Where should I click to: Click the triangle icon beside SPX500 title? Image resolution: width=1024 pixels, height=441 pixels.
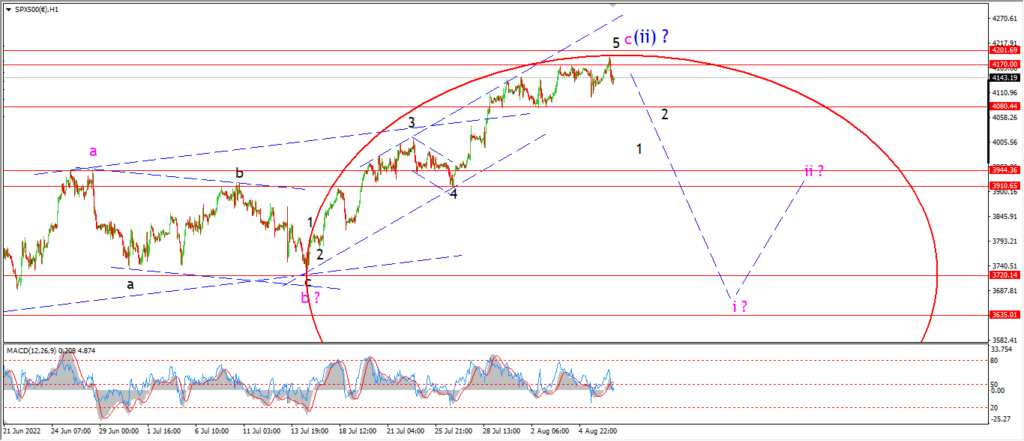(x=9, y=10)
